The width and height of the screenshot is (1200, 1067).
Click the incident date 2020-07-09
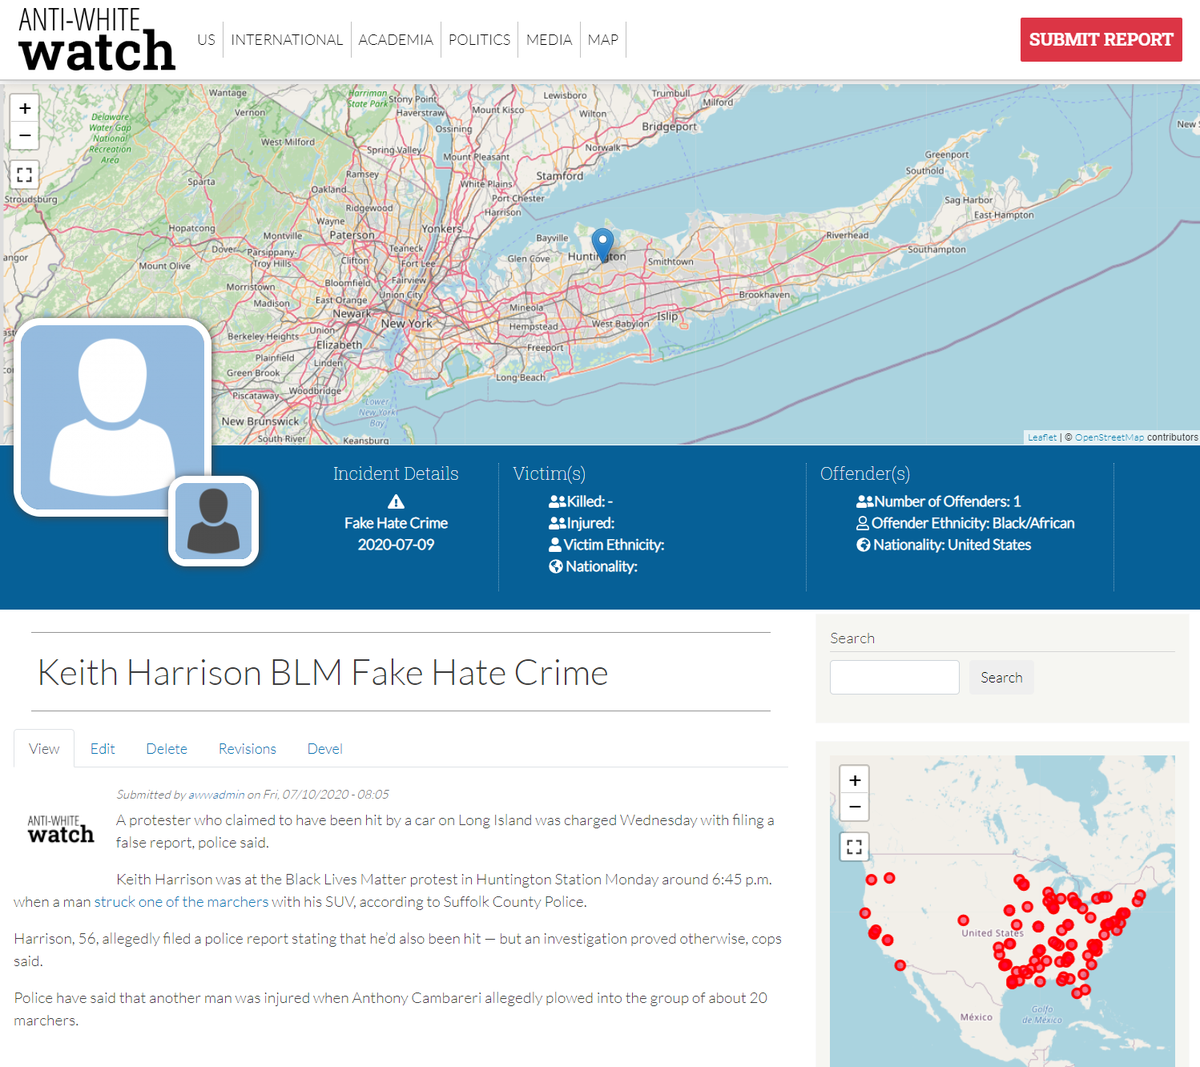pyautogui.click(x=396, y=545)
